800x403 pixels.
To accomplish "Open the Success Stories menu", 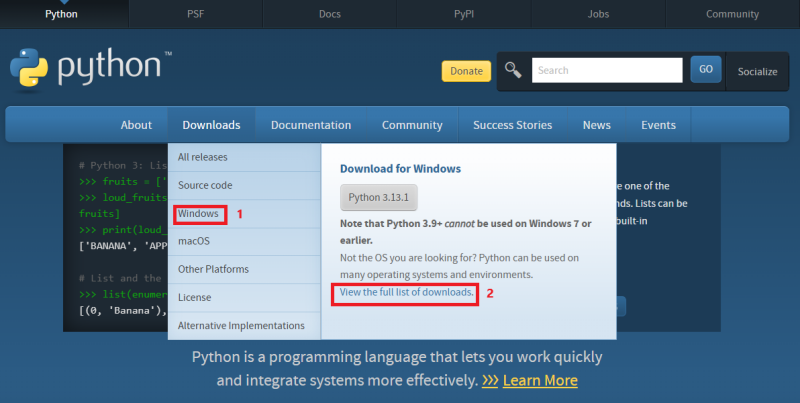I will point(512,125).
